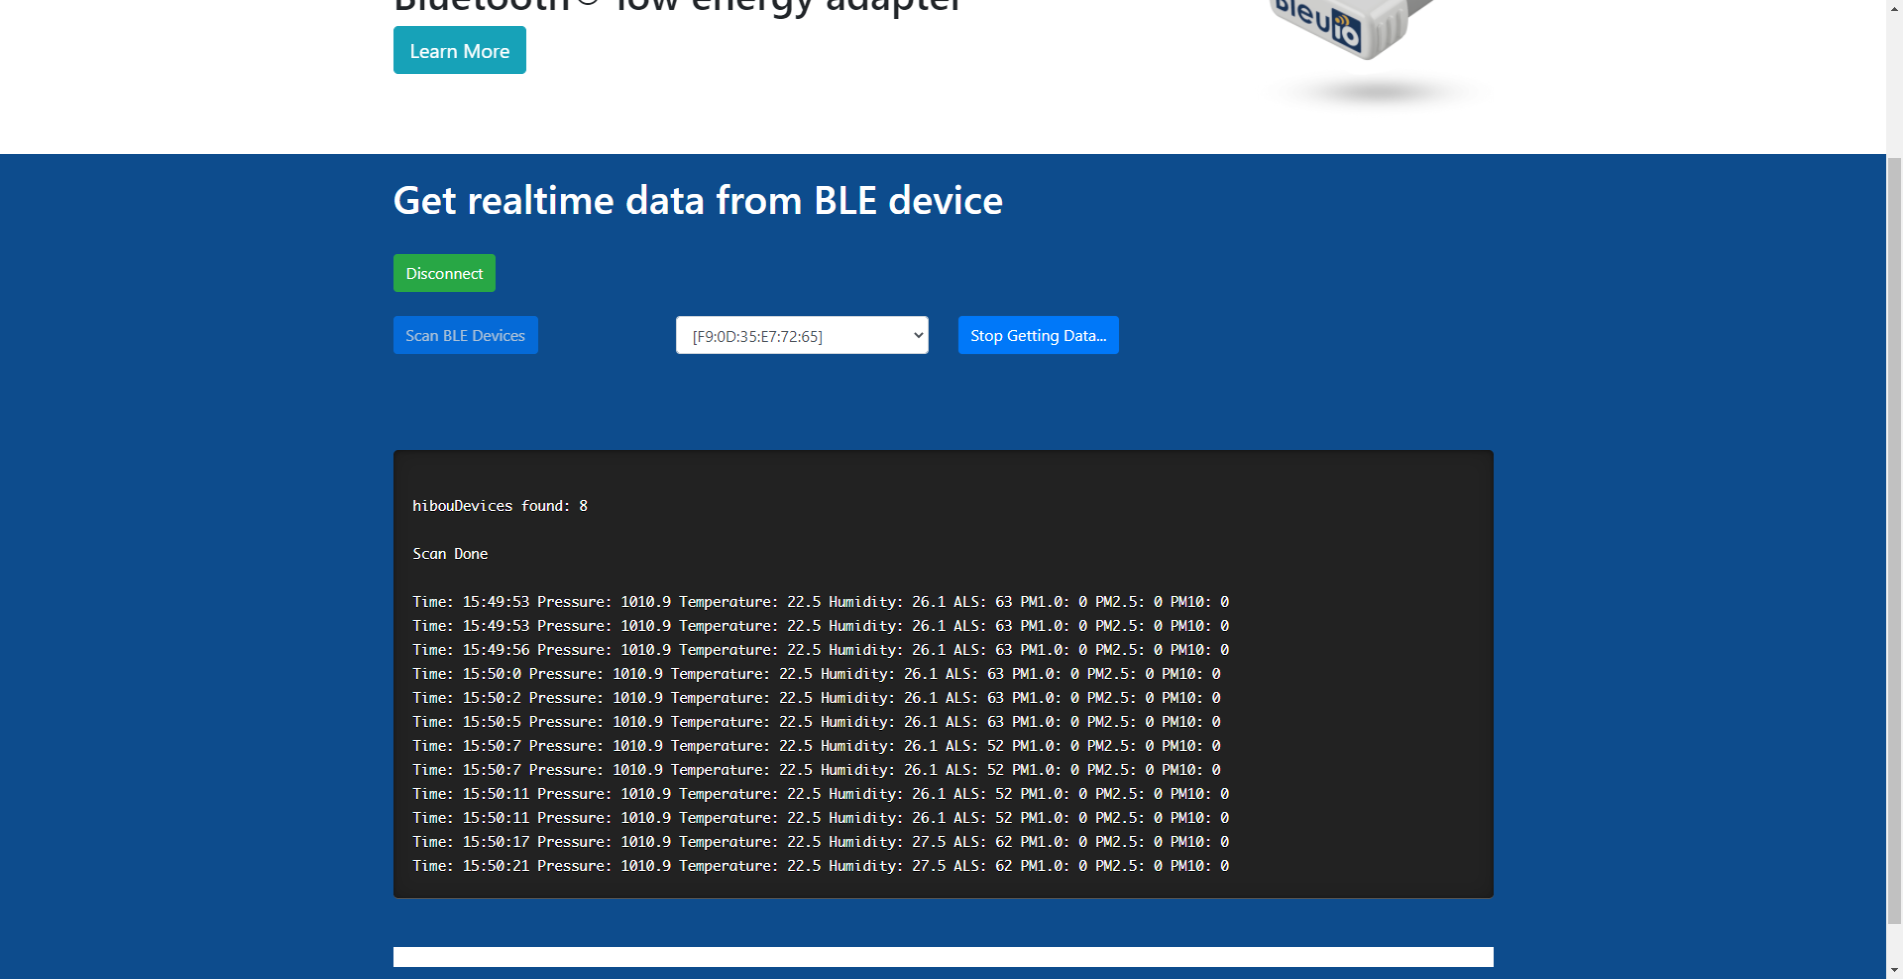The image size is (1903, 979).
Task: Click the first data log entry at 15:49:53
Action: pos(820,601)
